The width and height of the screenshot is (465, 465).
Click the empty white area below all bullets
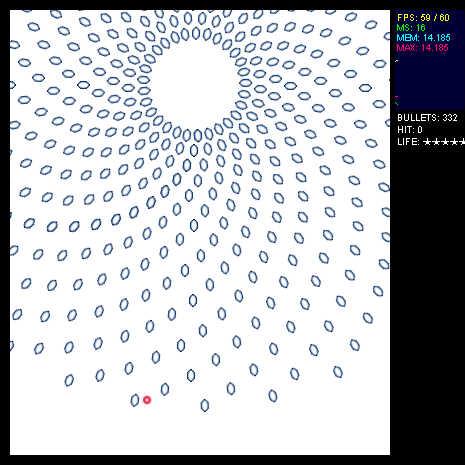200,433
